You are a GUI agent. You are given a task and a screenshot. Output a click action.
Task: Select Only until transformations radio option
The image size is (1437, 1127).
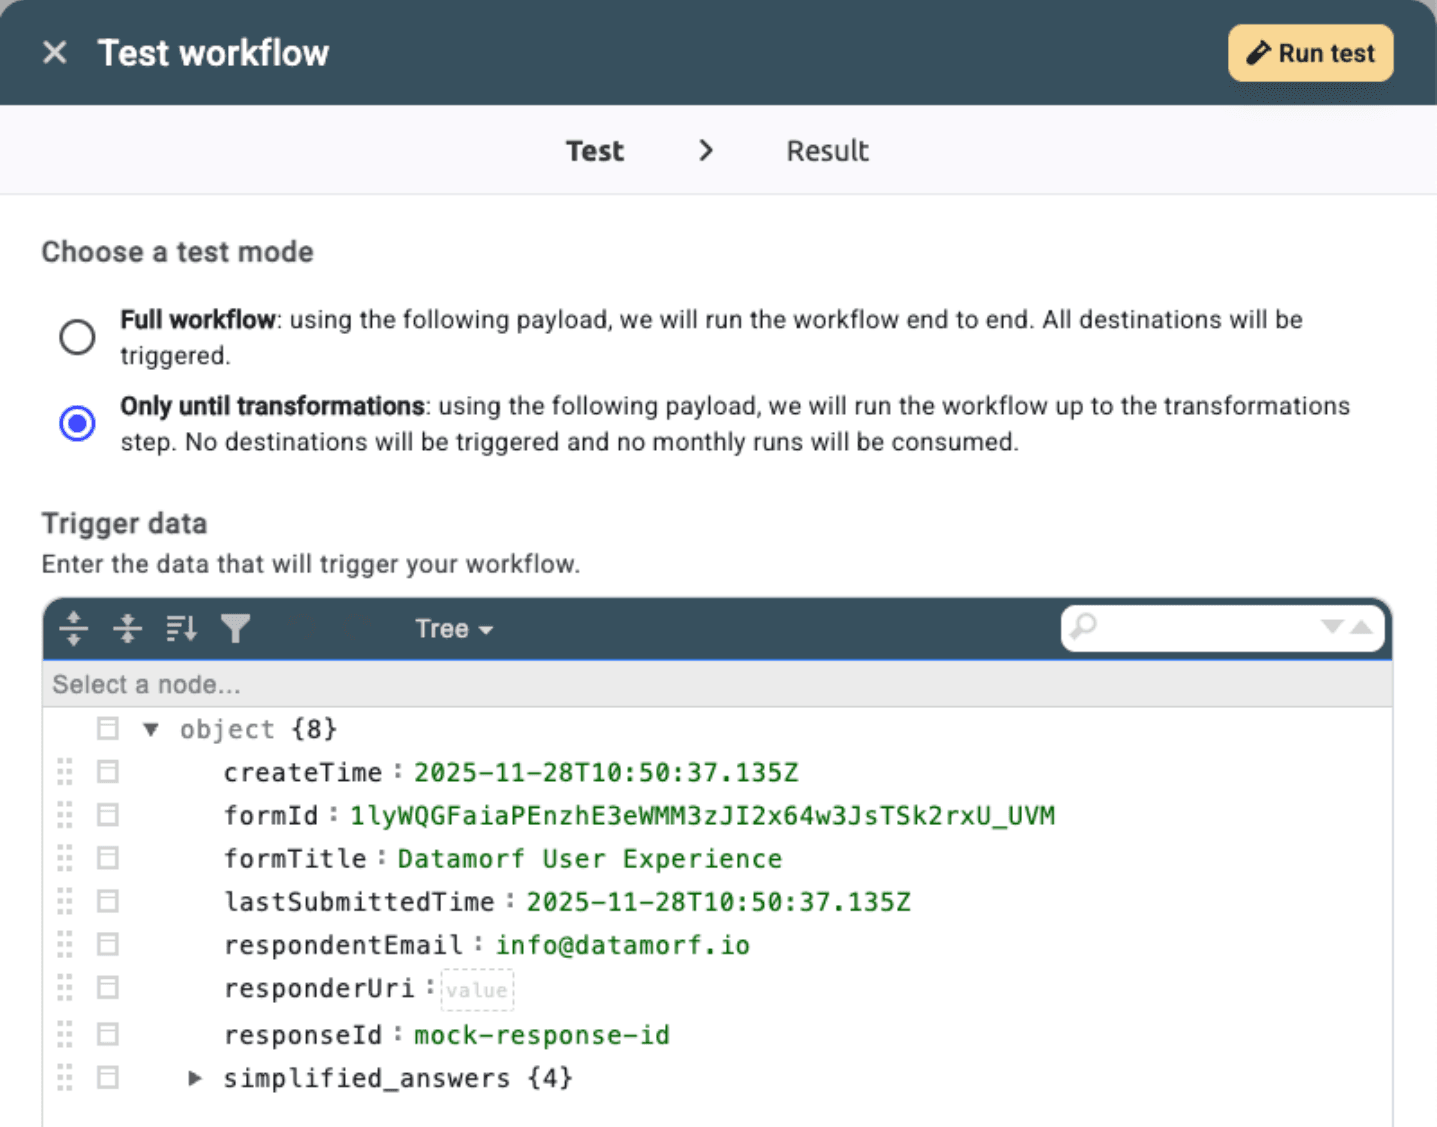[x=77, y=423]
